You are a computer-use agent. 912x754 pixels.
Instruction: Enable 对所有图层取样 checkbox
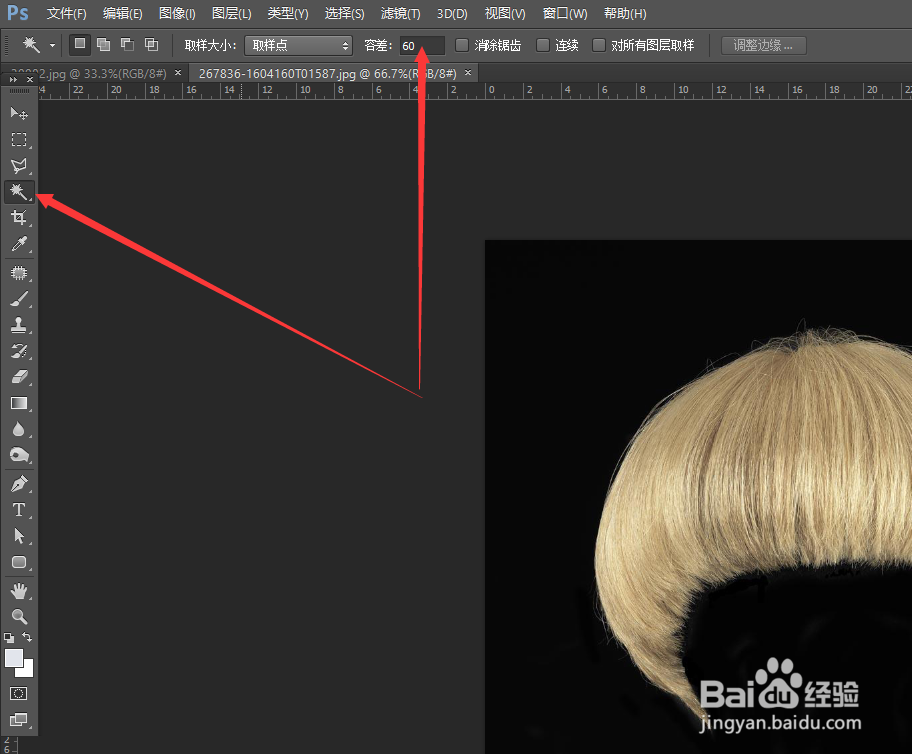(x=598, y=45)
